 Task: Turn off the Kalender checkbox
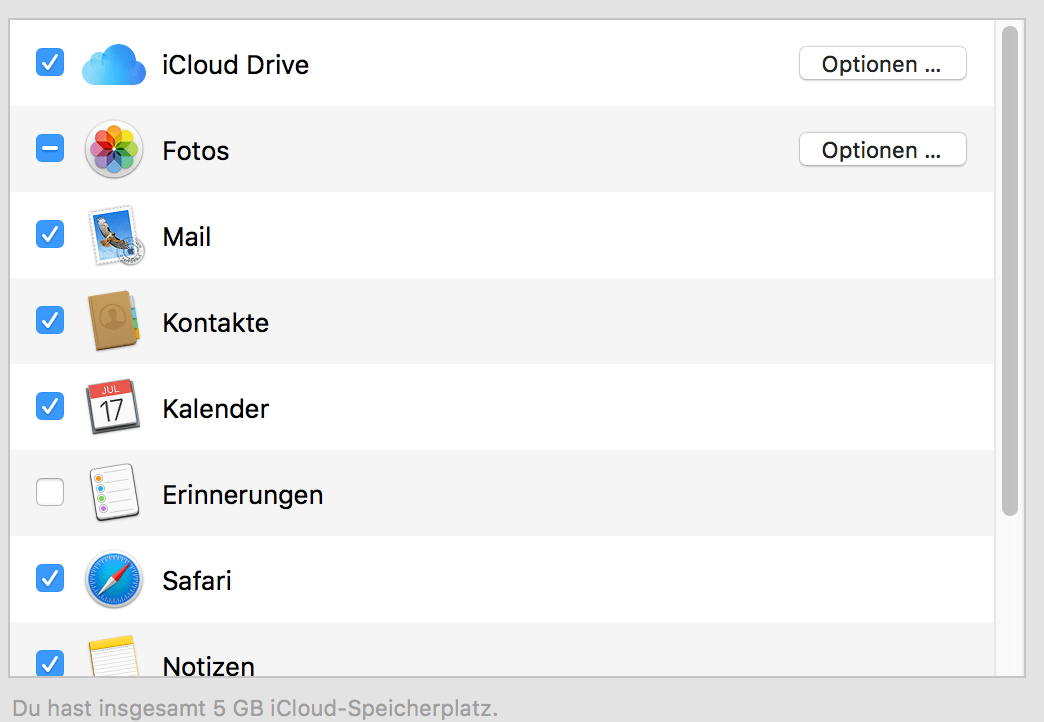pyautogui.click(x=50, y=407)
